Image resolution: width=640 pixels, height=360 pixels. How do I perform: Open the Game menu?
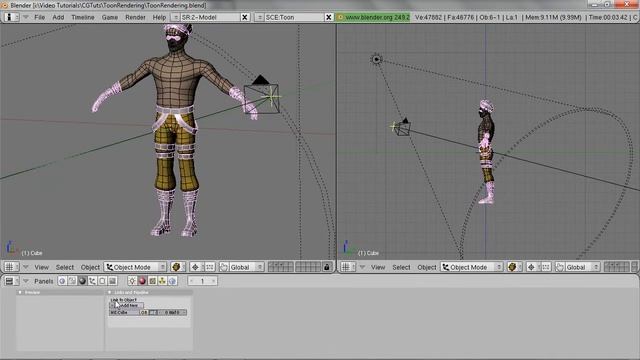(x=109, y=17)
